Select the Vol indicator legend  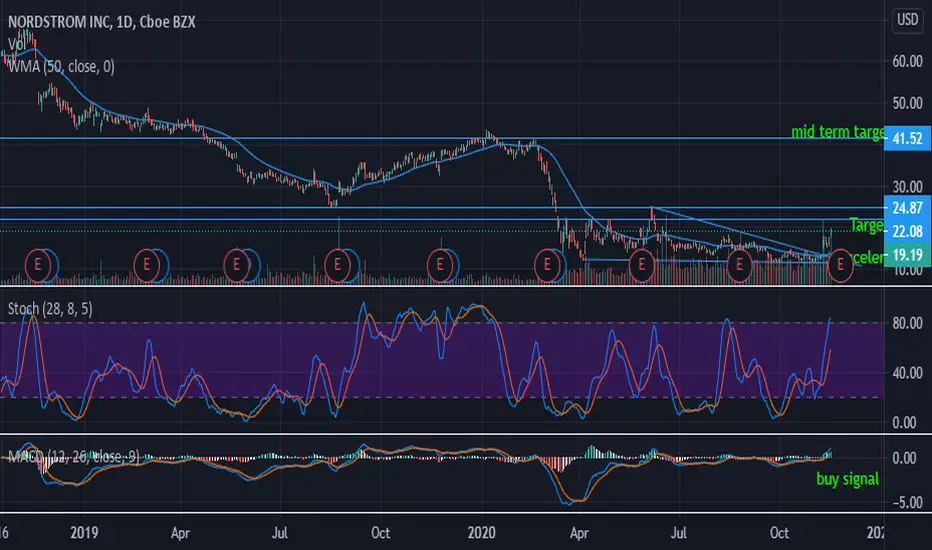(x=17, y=45)
